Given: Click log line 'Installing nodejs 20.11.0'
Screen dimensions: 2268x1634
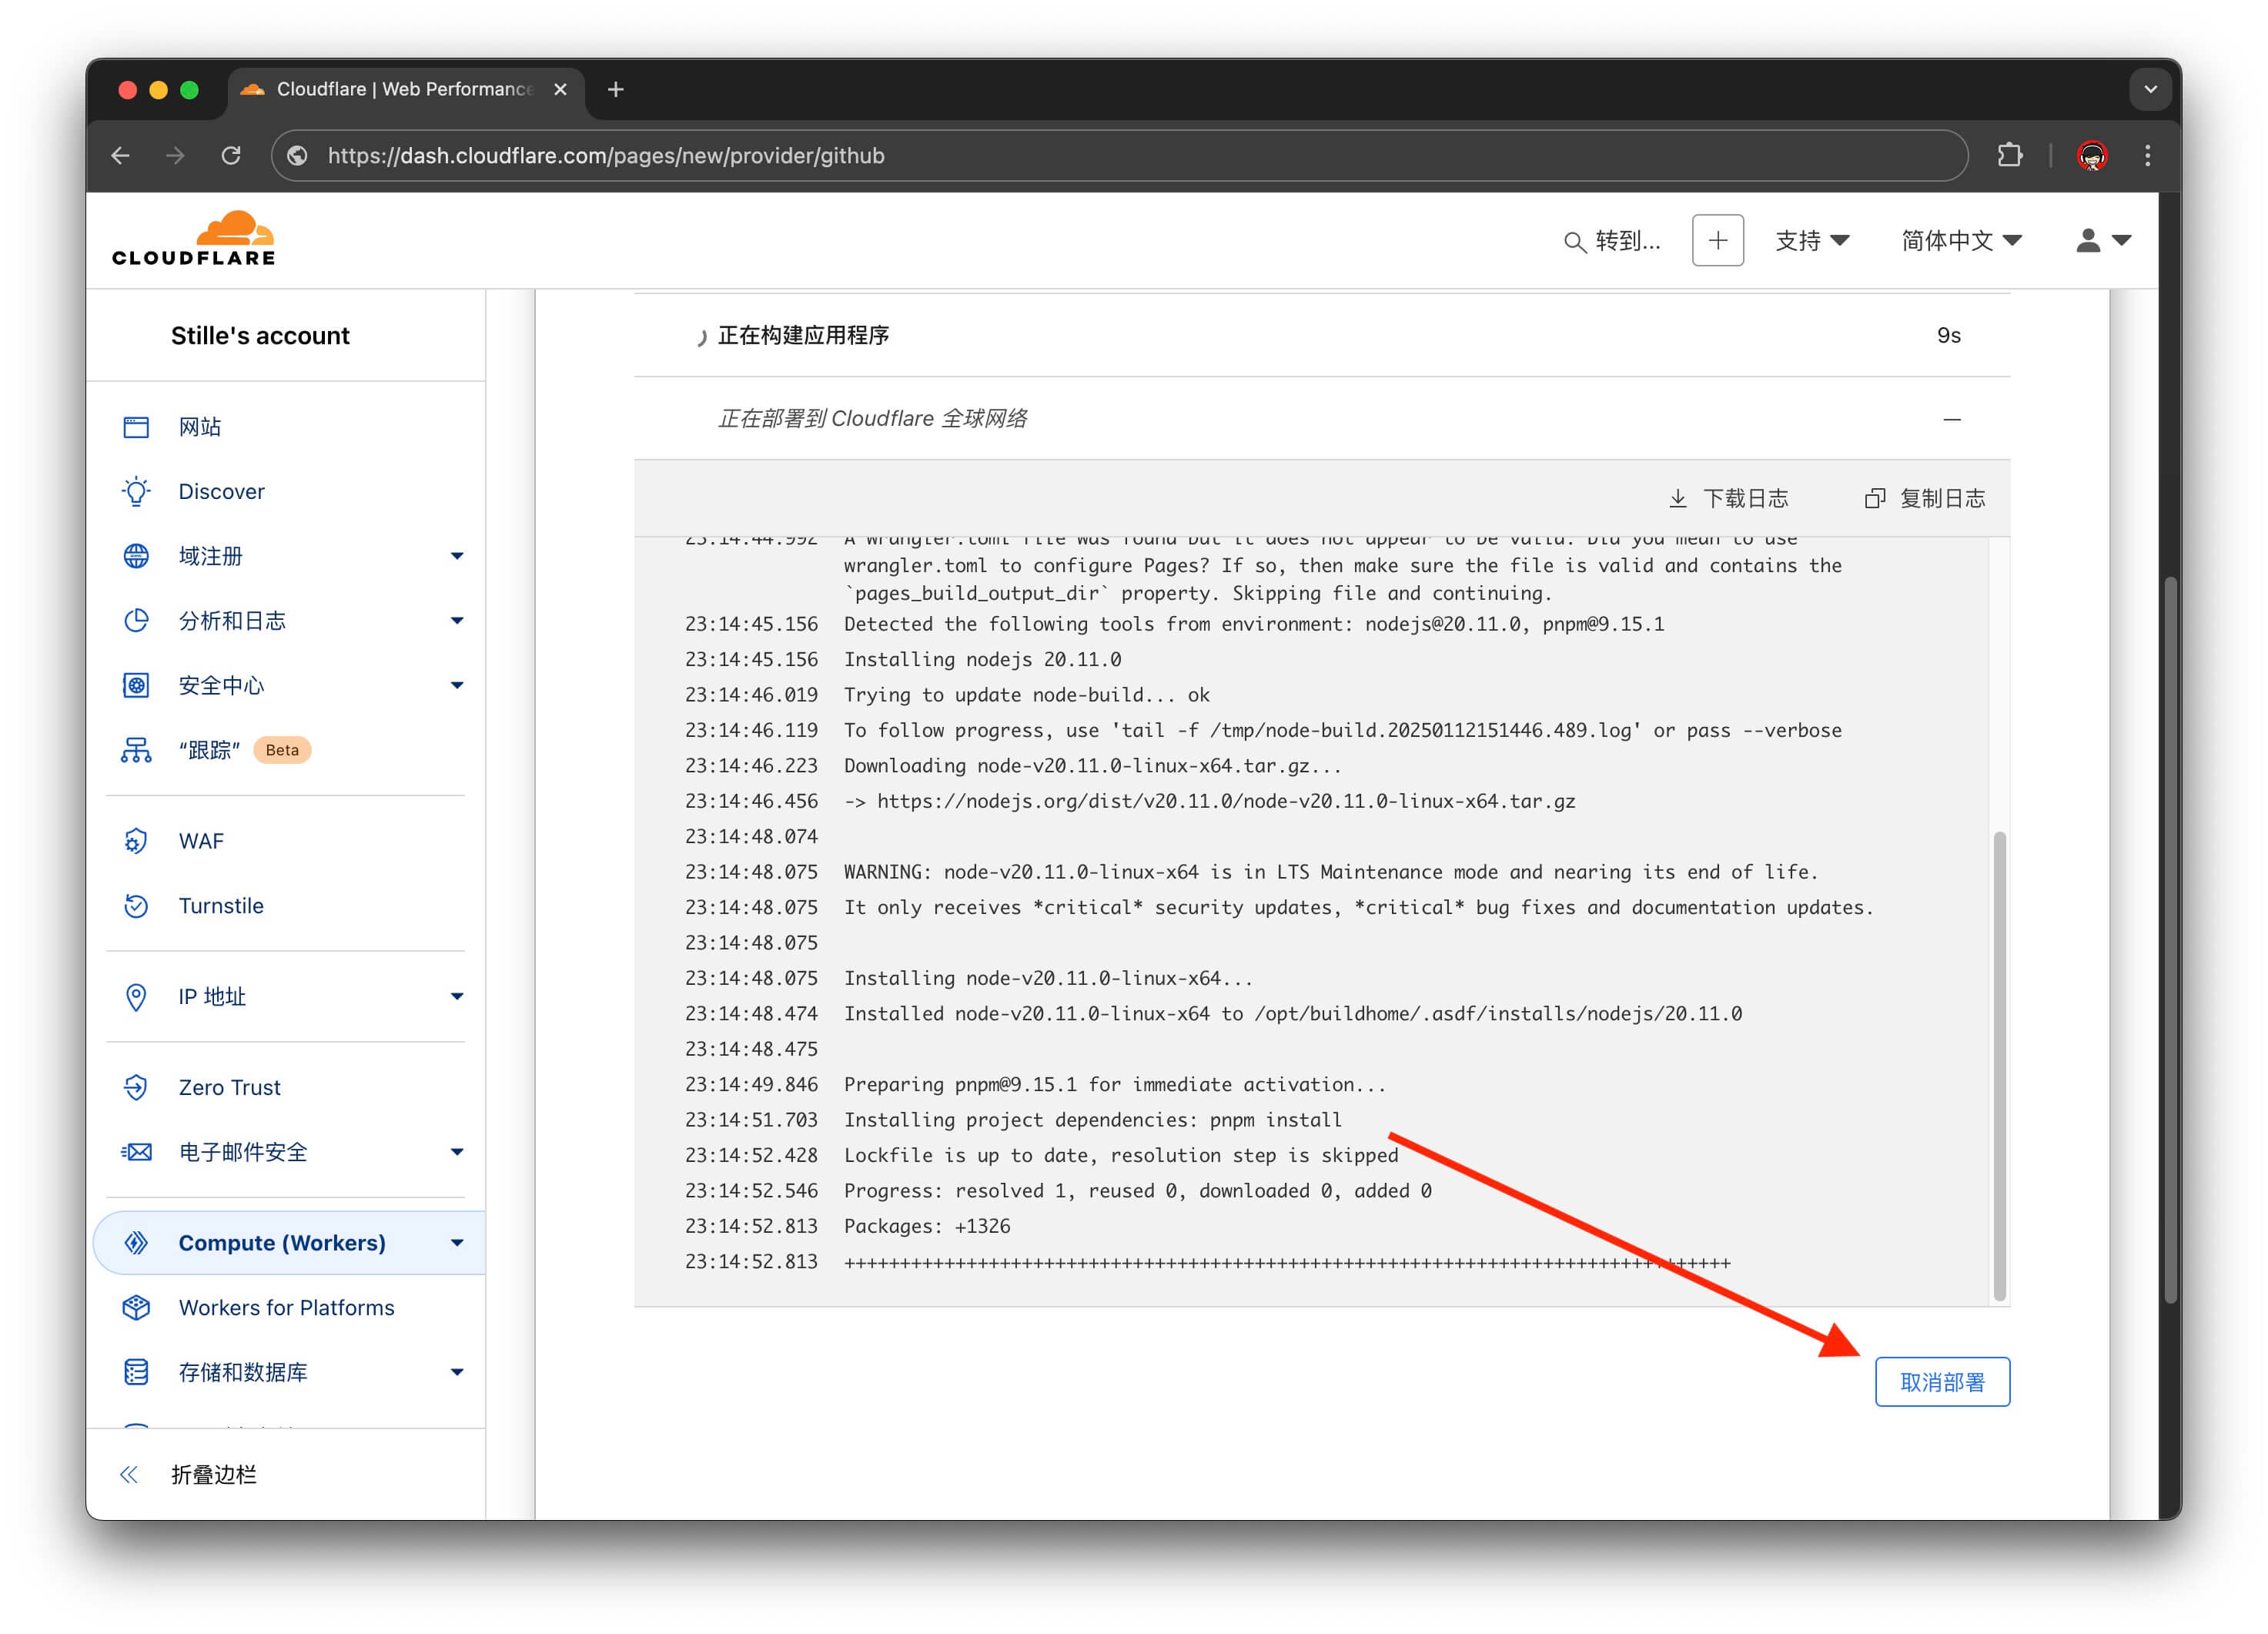Looking at the screenshot, I should click(x=982, y=659).
